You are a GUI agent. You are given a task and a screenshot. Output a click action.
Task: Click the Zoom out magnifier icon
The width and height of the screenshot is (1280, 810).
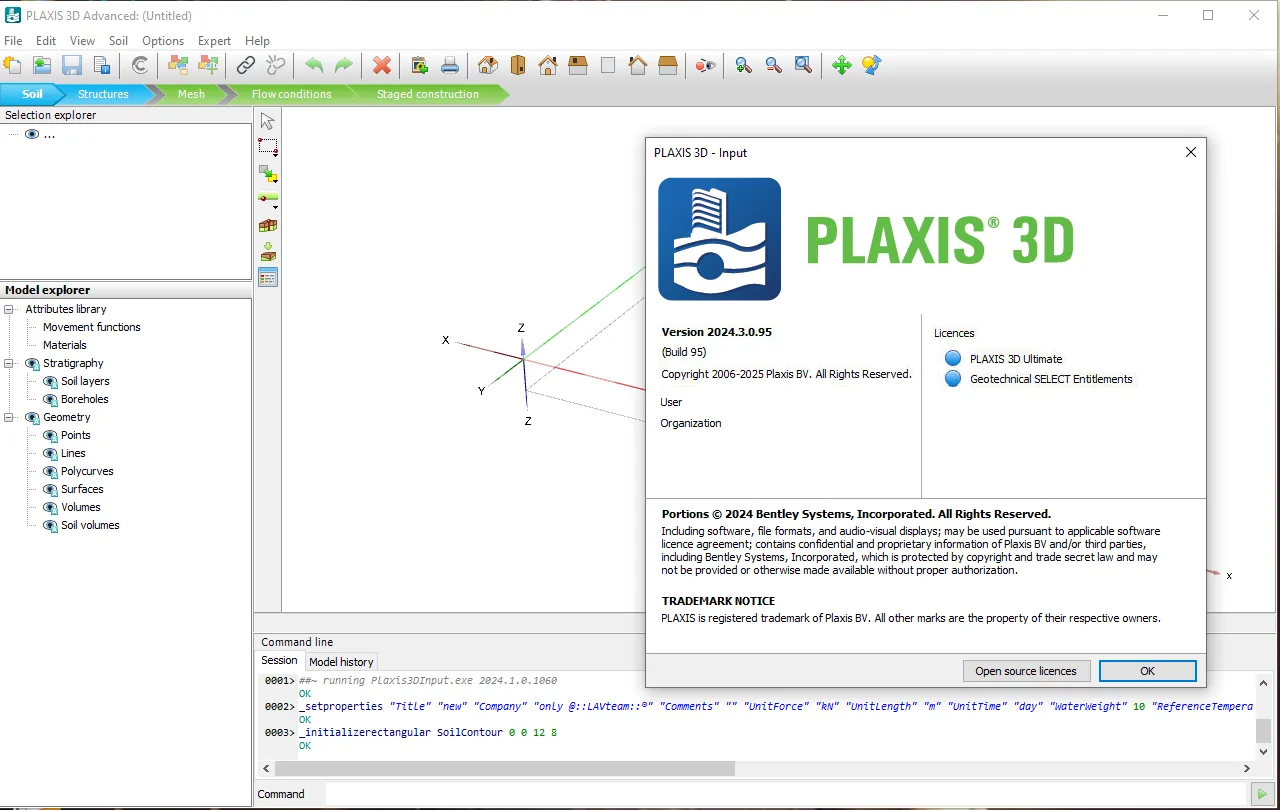(773, 65)
